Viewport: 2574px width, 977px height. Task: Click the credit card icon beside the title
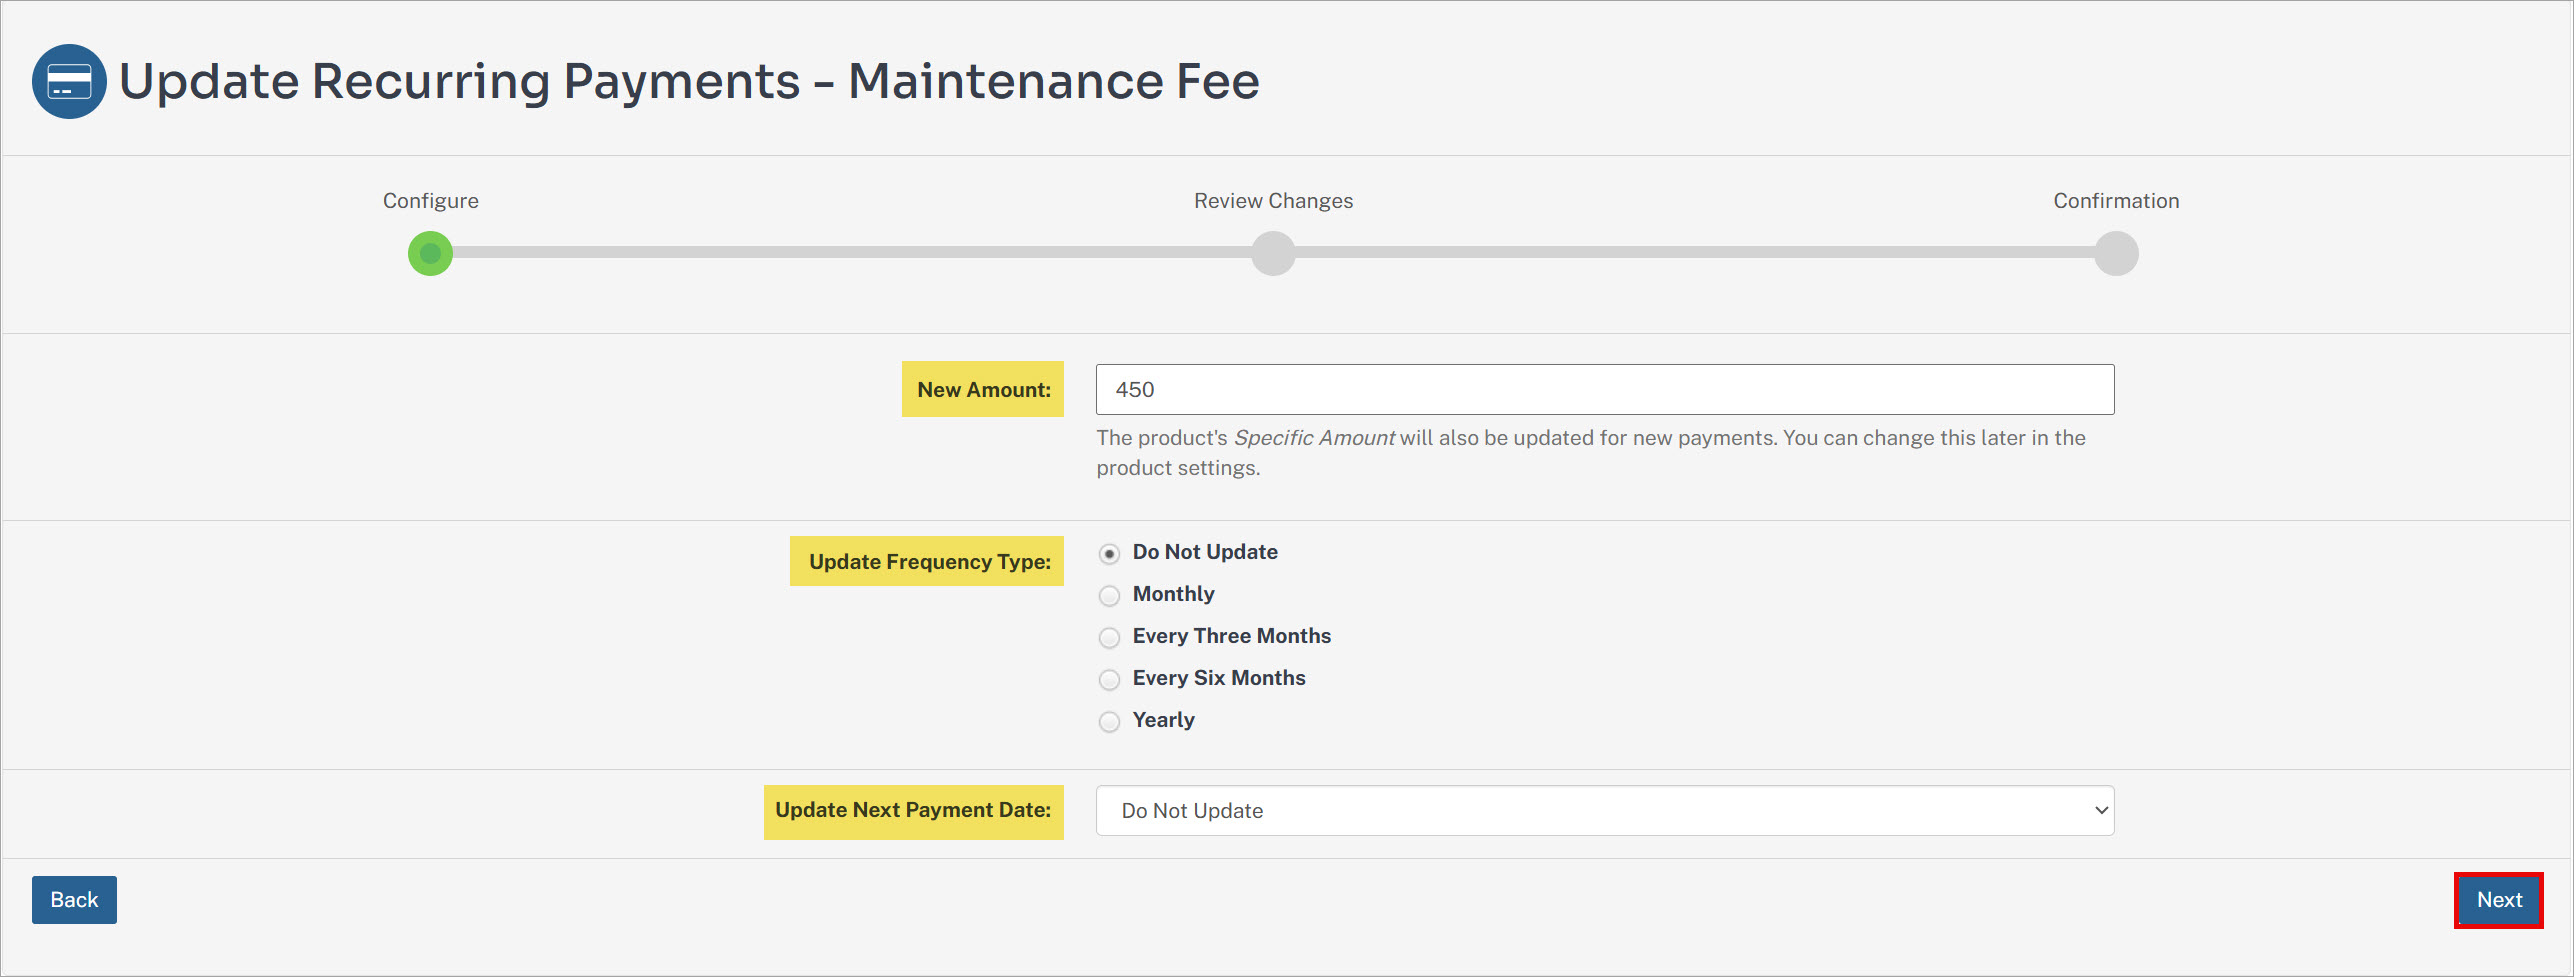coord(69,81)
